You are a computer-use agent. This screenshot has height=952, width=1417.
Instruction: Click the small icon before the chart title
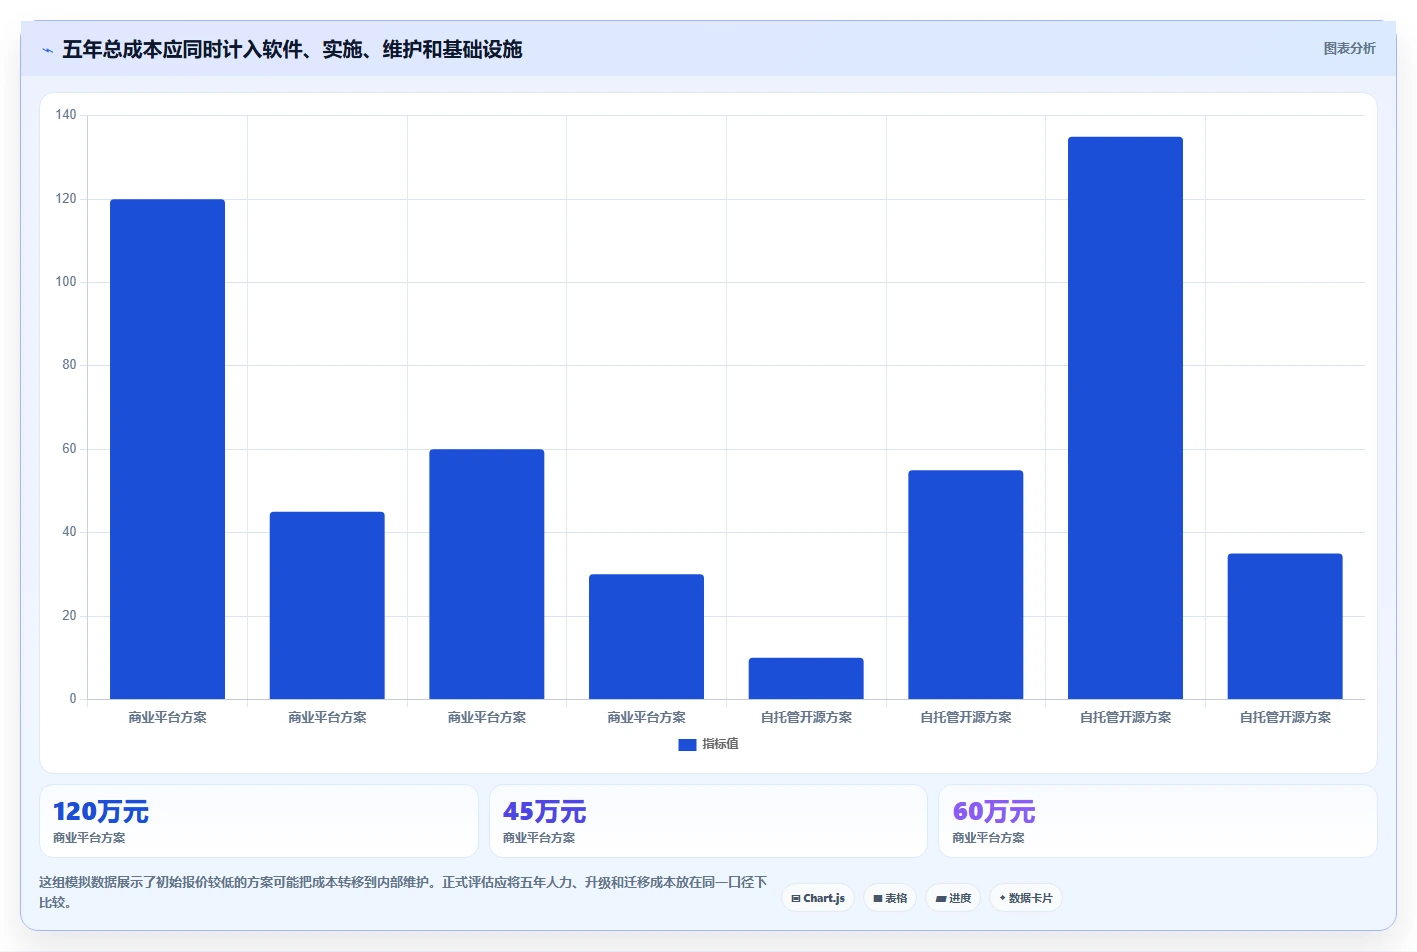click(x=47, y=50)
